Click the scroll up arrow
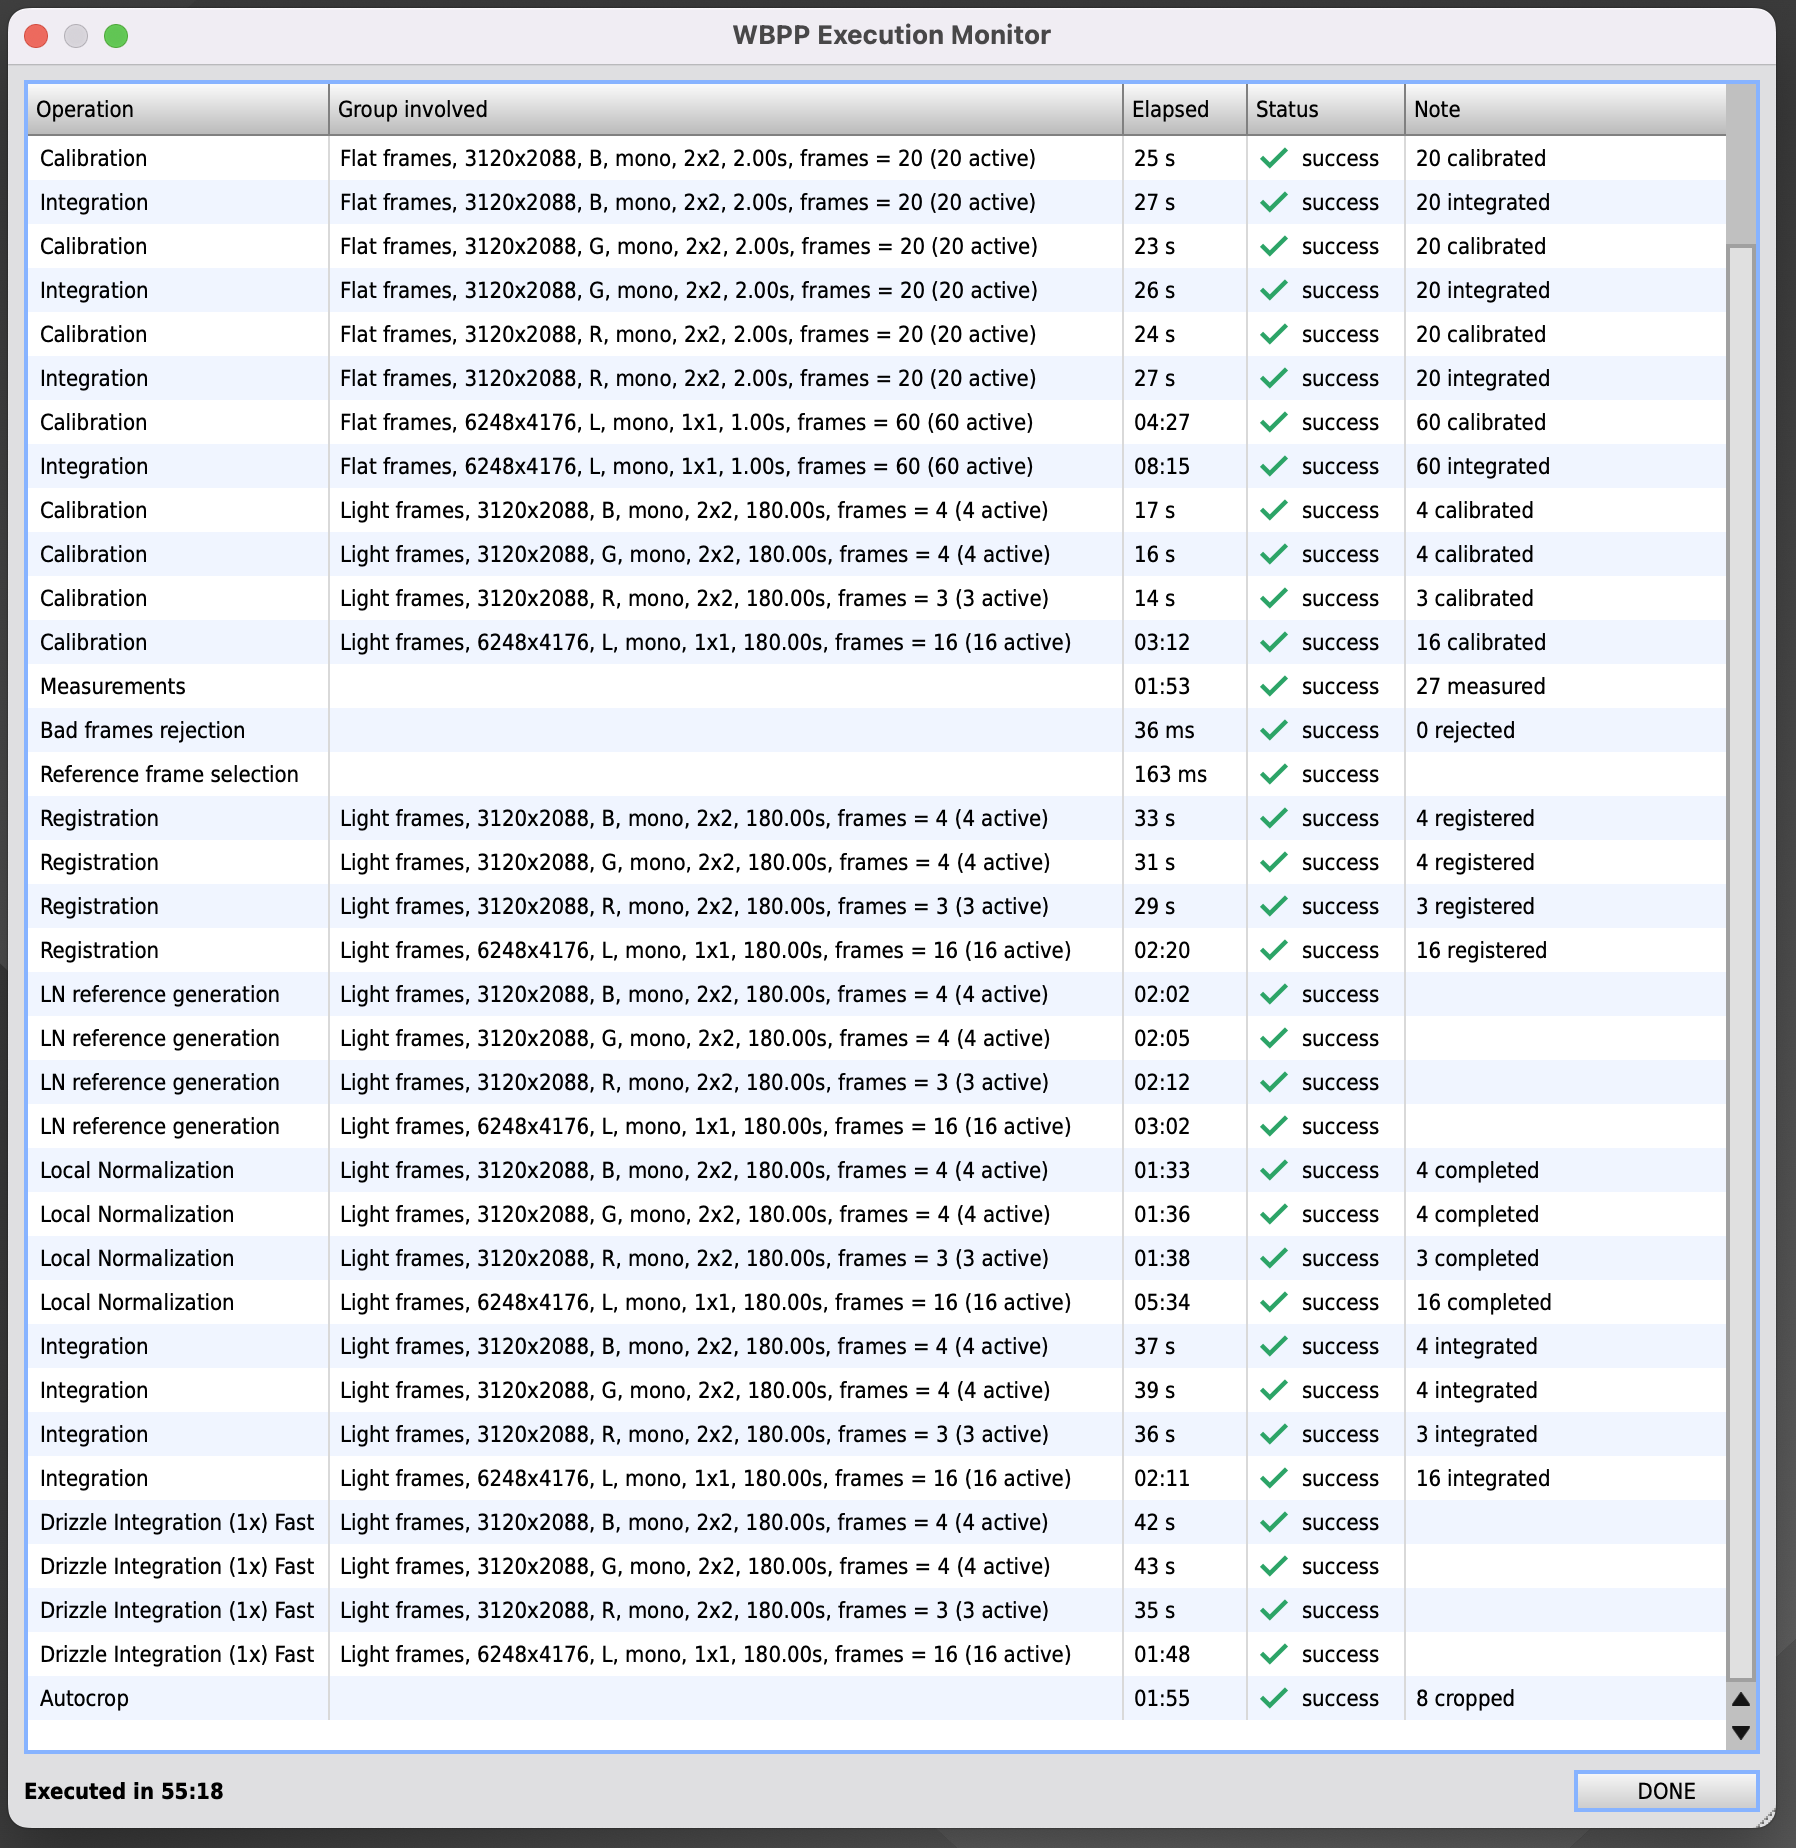Image resolution: width=1796 pixels, height=1848 pixels. [x=1741, y=1699]
